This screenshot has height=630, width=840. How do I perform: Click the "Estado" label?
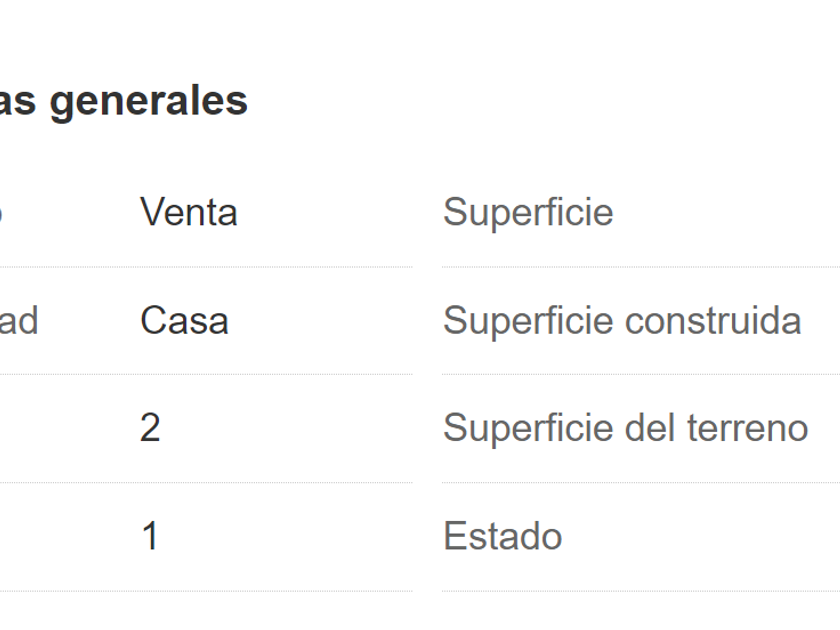pos(502,537)
